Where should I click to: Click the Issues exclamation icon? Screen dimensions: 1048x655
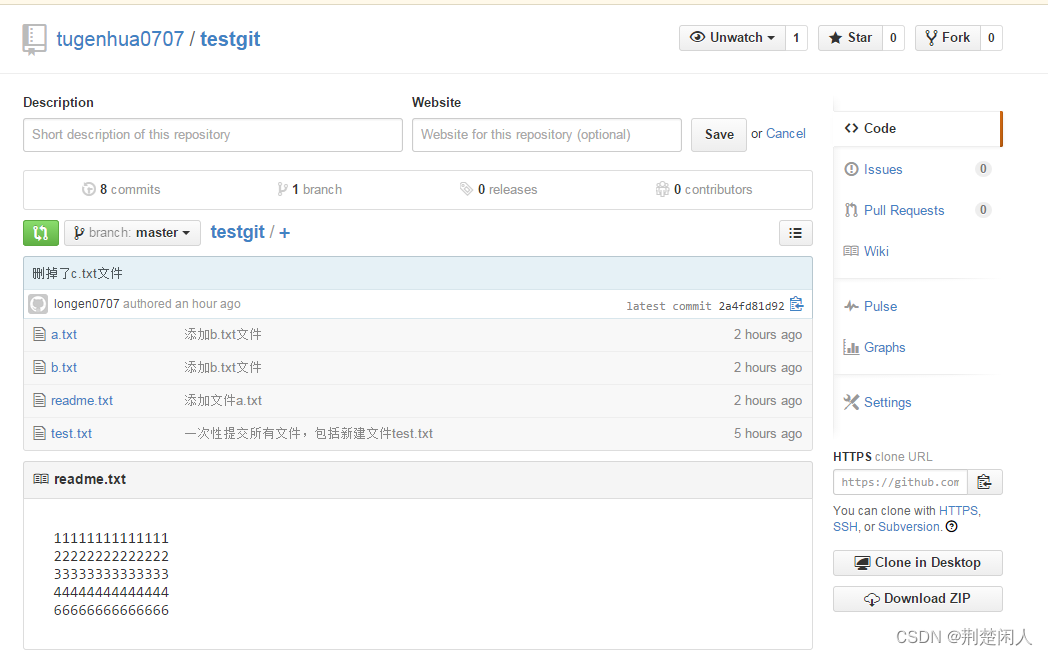point(851,169)
